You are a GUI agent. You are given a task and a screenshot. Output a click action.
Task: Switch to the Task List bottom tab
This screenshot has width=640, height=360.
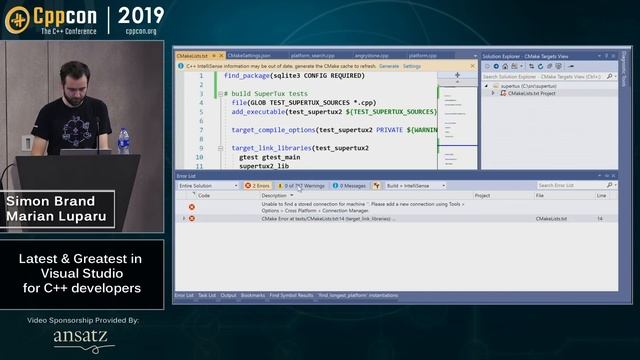click(207, 296)
